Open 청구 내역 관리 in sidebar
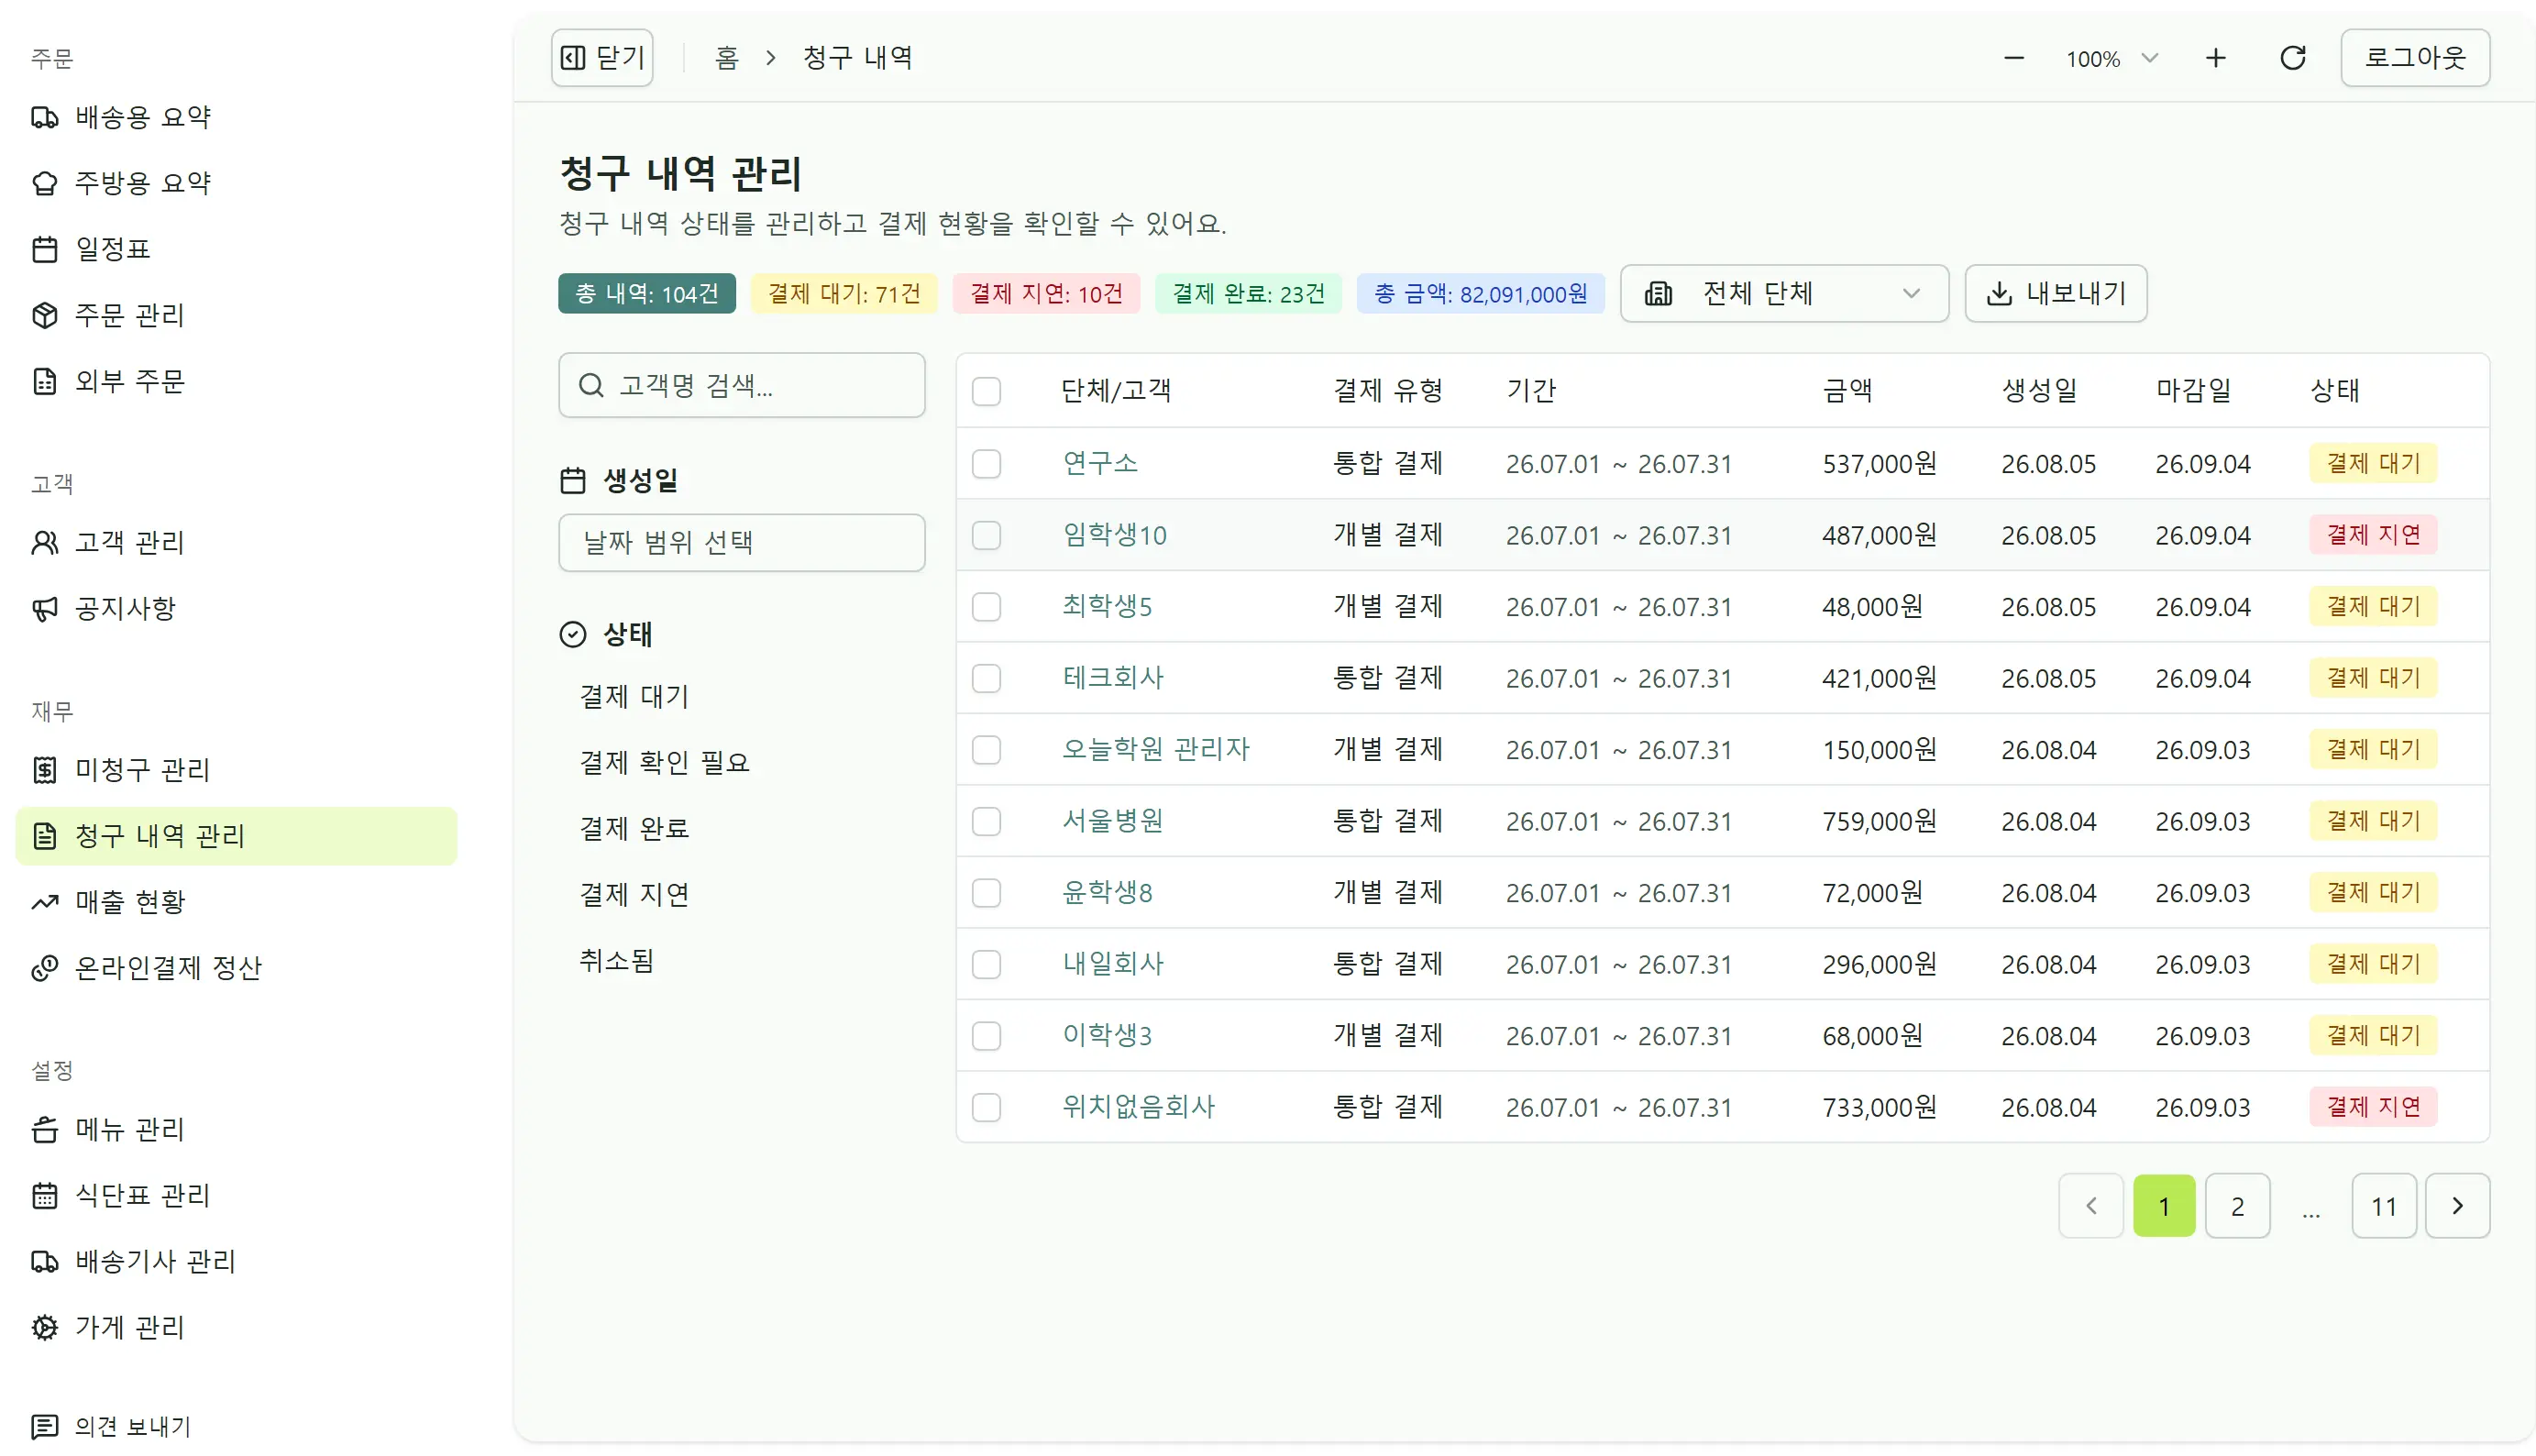The image size is (2536, 1456). [236, 835]
